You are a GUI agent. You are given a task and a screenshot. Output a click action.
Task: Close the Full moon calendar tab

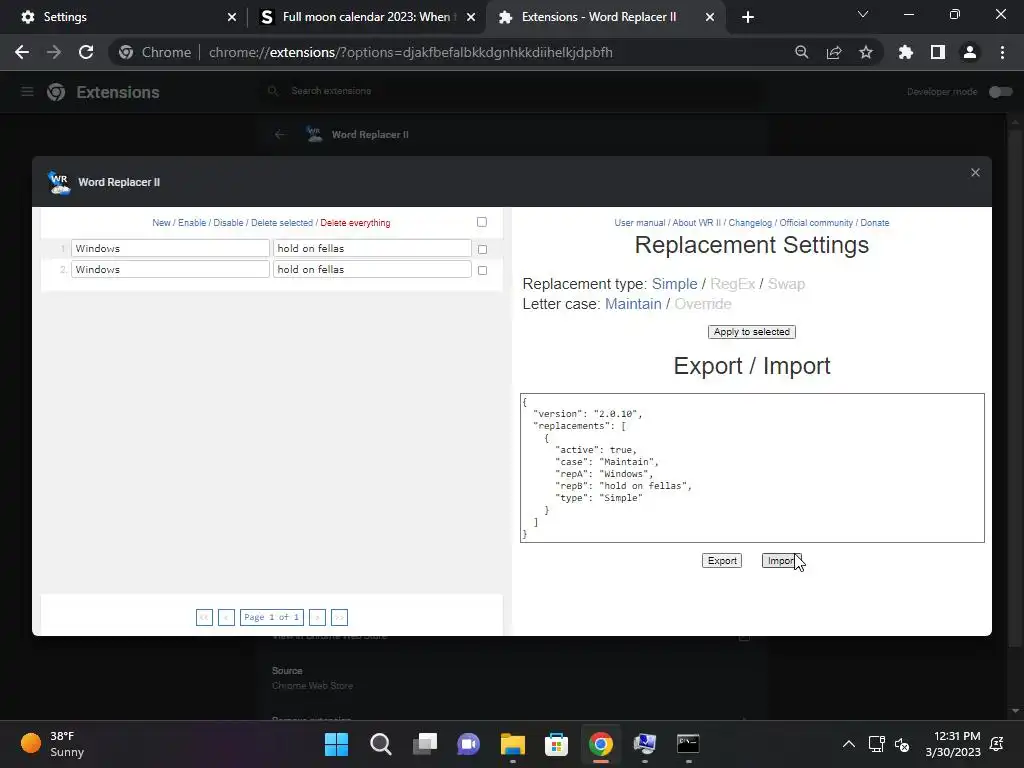tap(471, 17)
